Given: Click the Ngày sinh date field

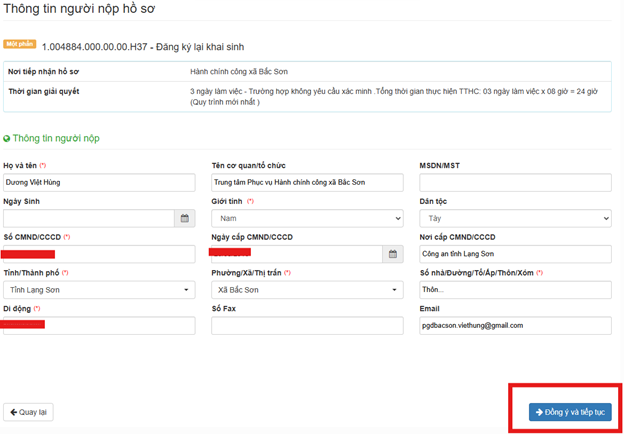Looking at the screenshot, I should click(x=88, y=218).
